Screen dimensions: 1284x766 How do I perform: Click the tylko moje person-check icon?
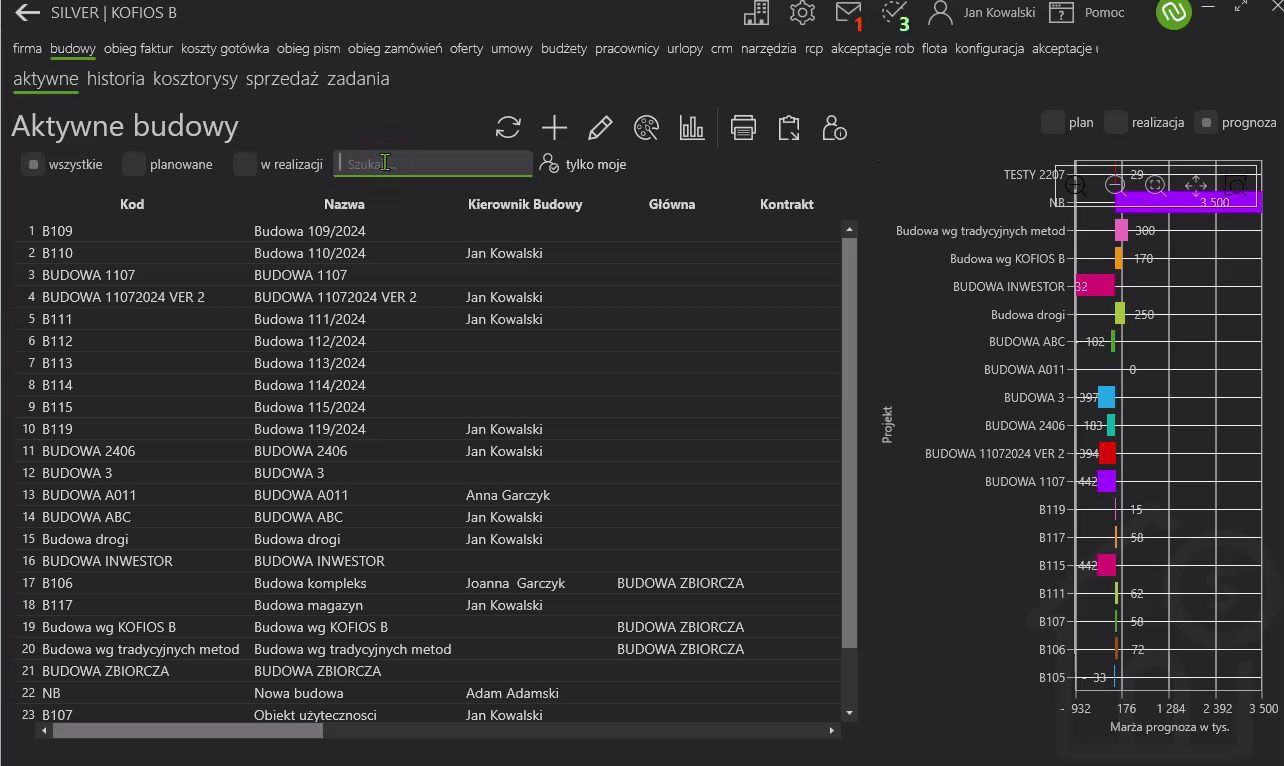548,164
